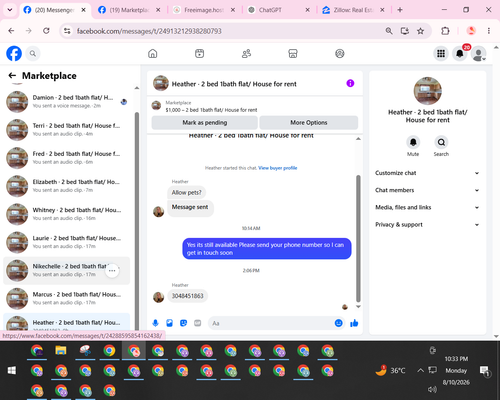Screen dimensions: 500x400
Task: Click the purple conversation info icon
Action: tap(350, 83)
